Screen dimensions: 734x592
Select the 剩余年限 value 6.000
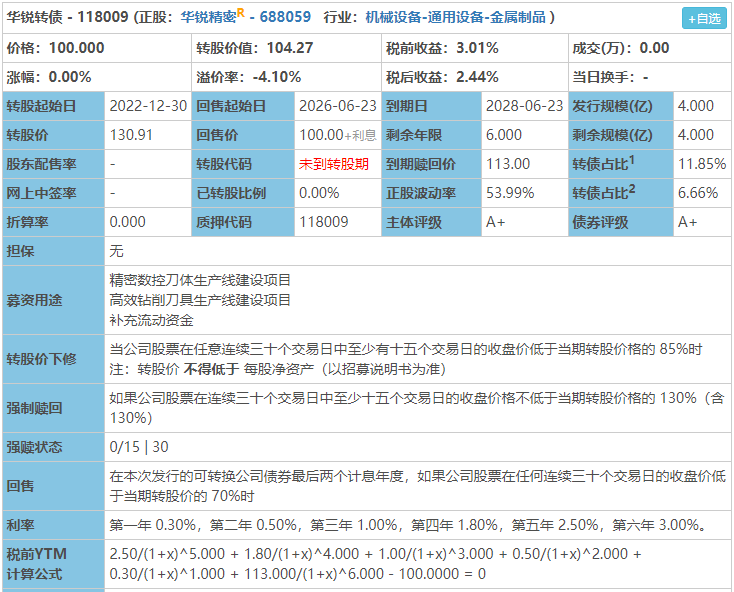(504, 135)
